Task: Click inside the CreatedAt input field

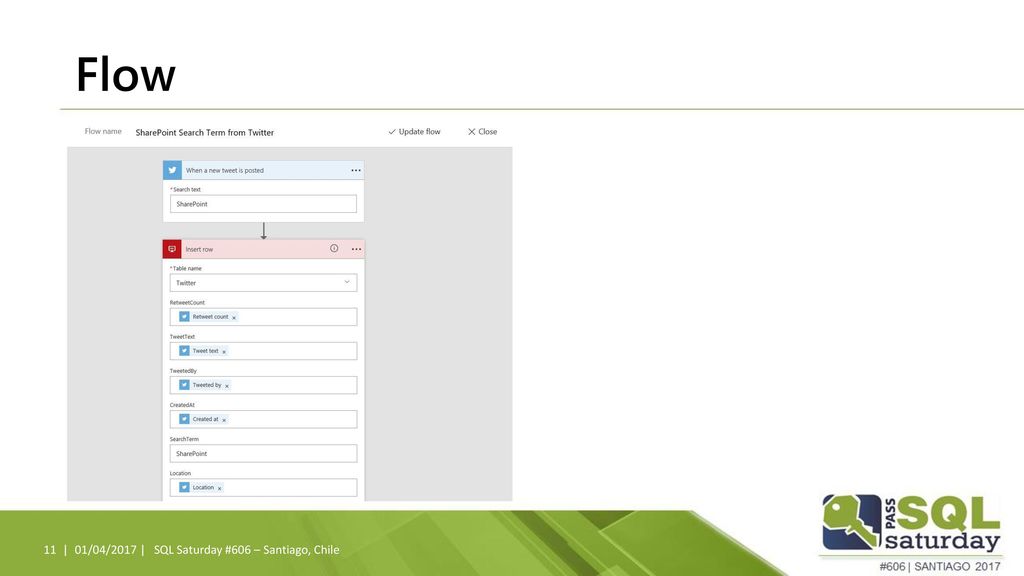Action: point(263,419)
